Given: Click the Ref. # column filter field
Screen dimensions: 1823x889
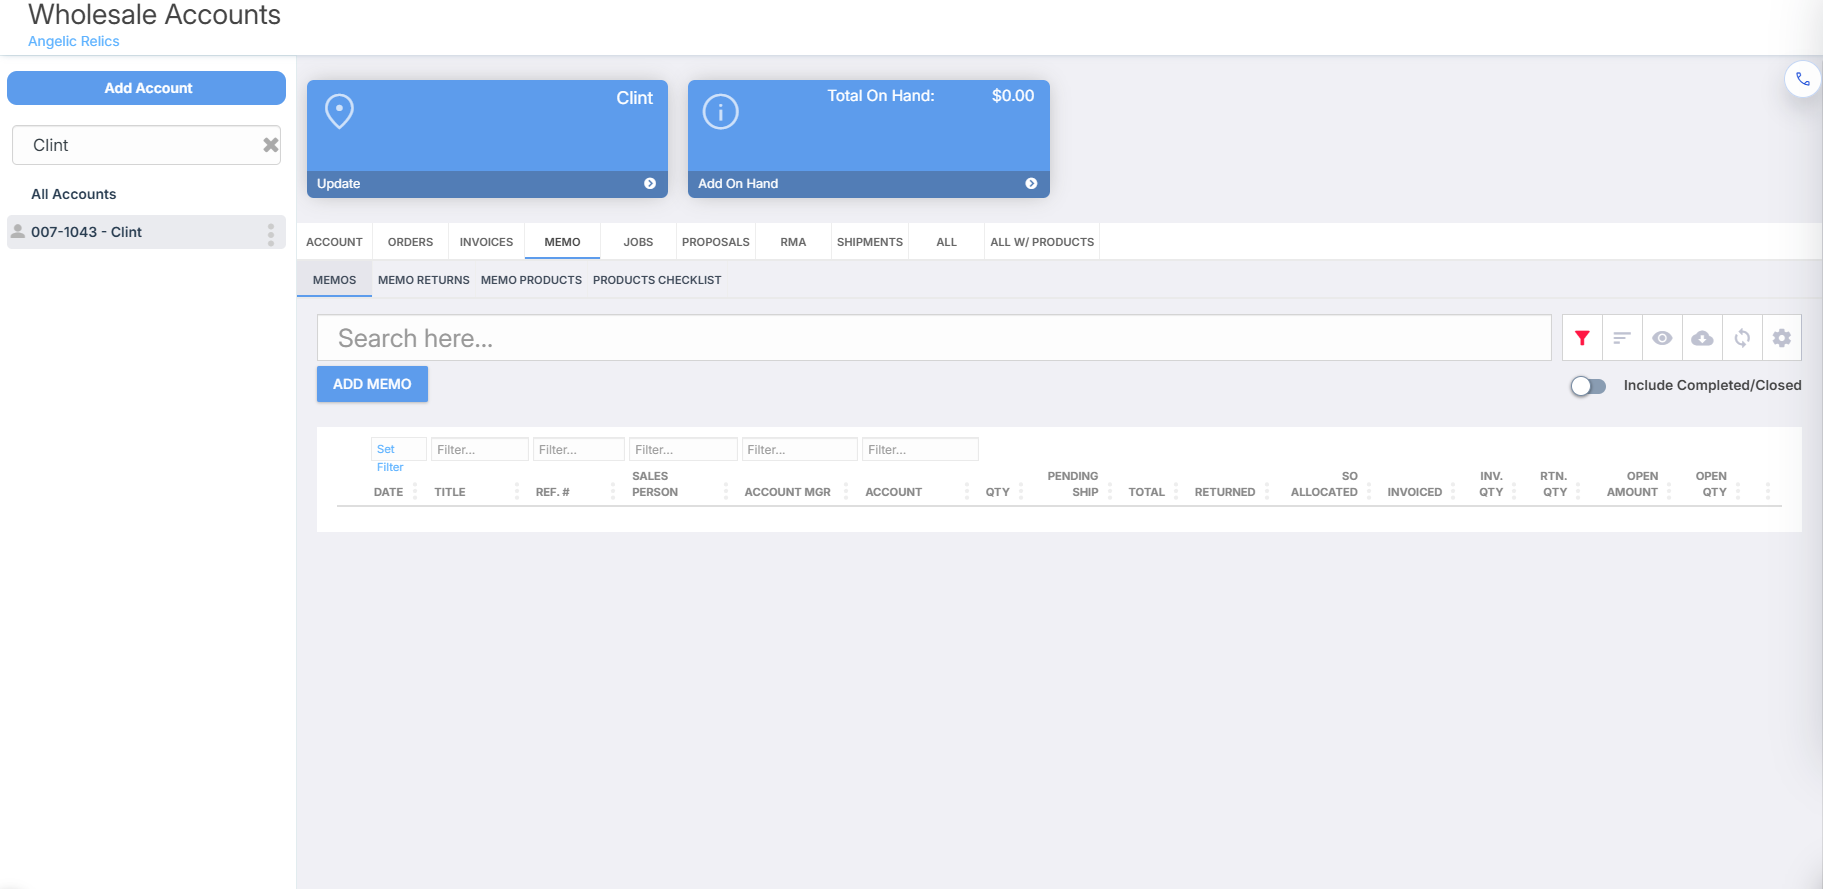Looking at the screenshot, I should [579, 450].
